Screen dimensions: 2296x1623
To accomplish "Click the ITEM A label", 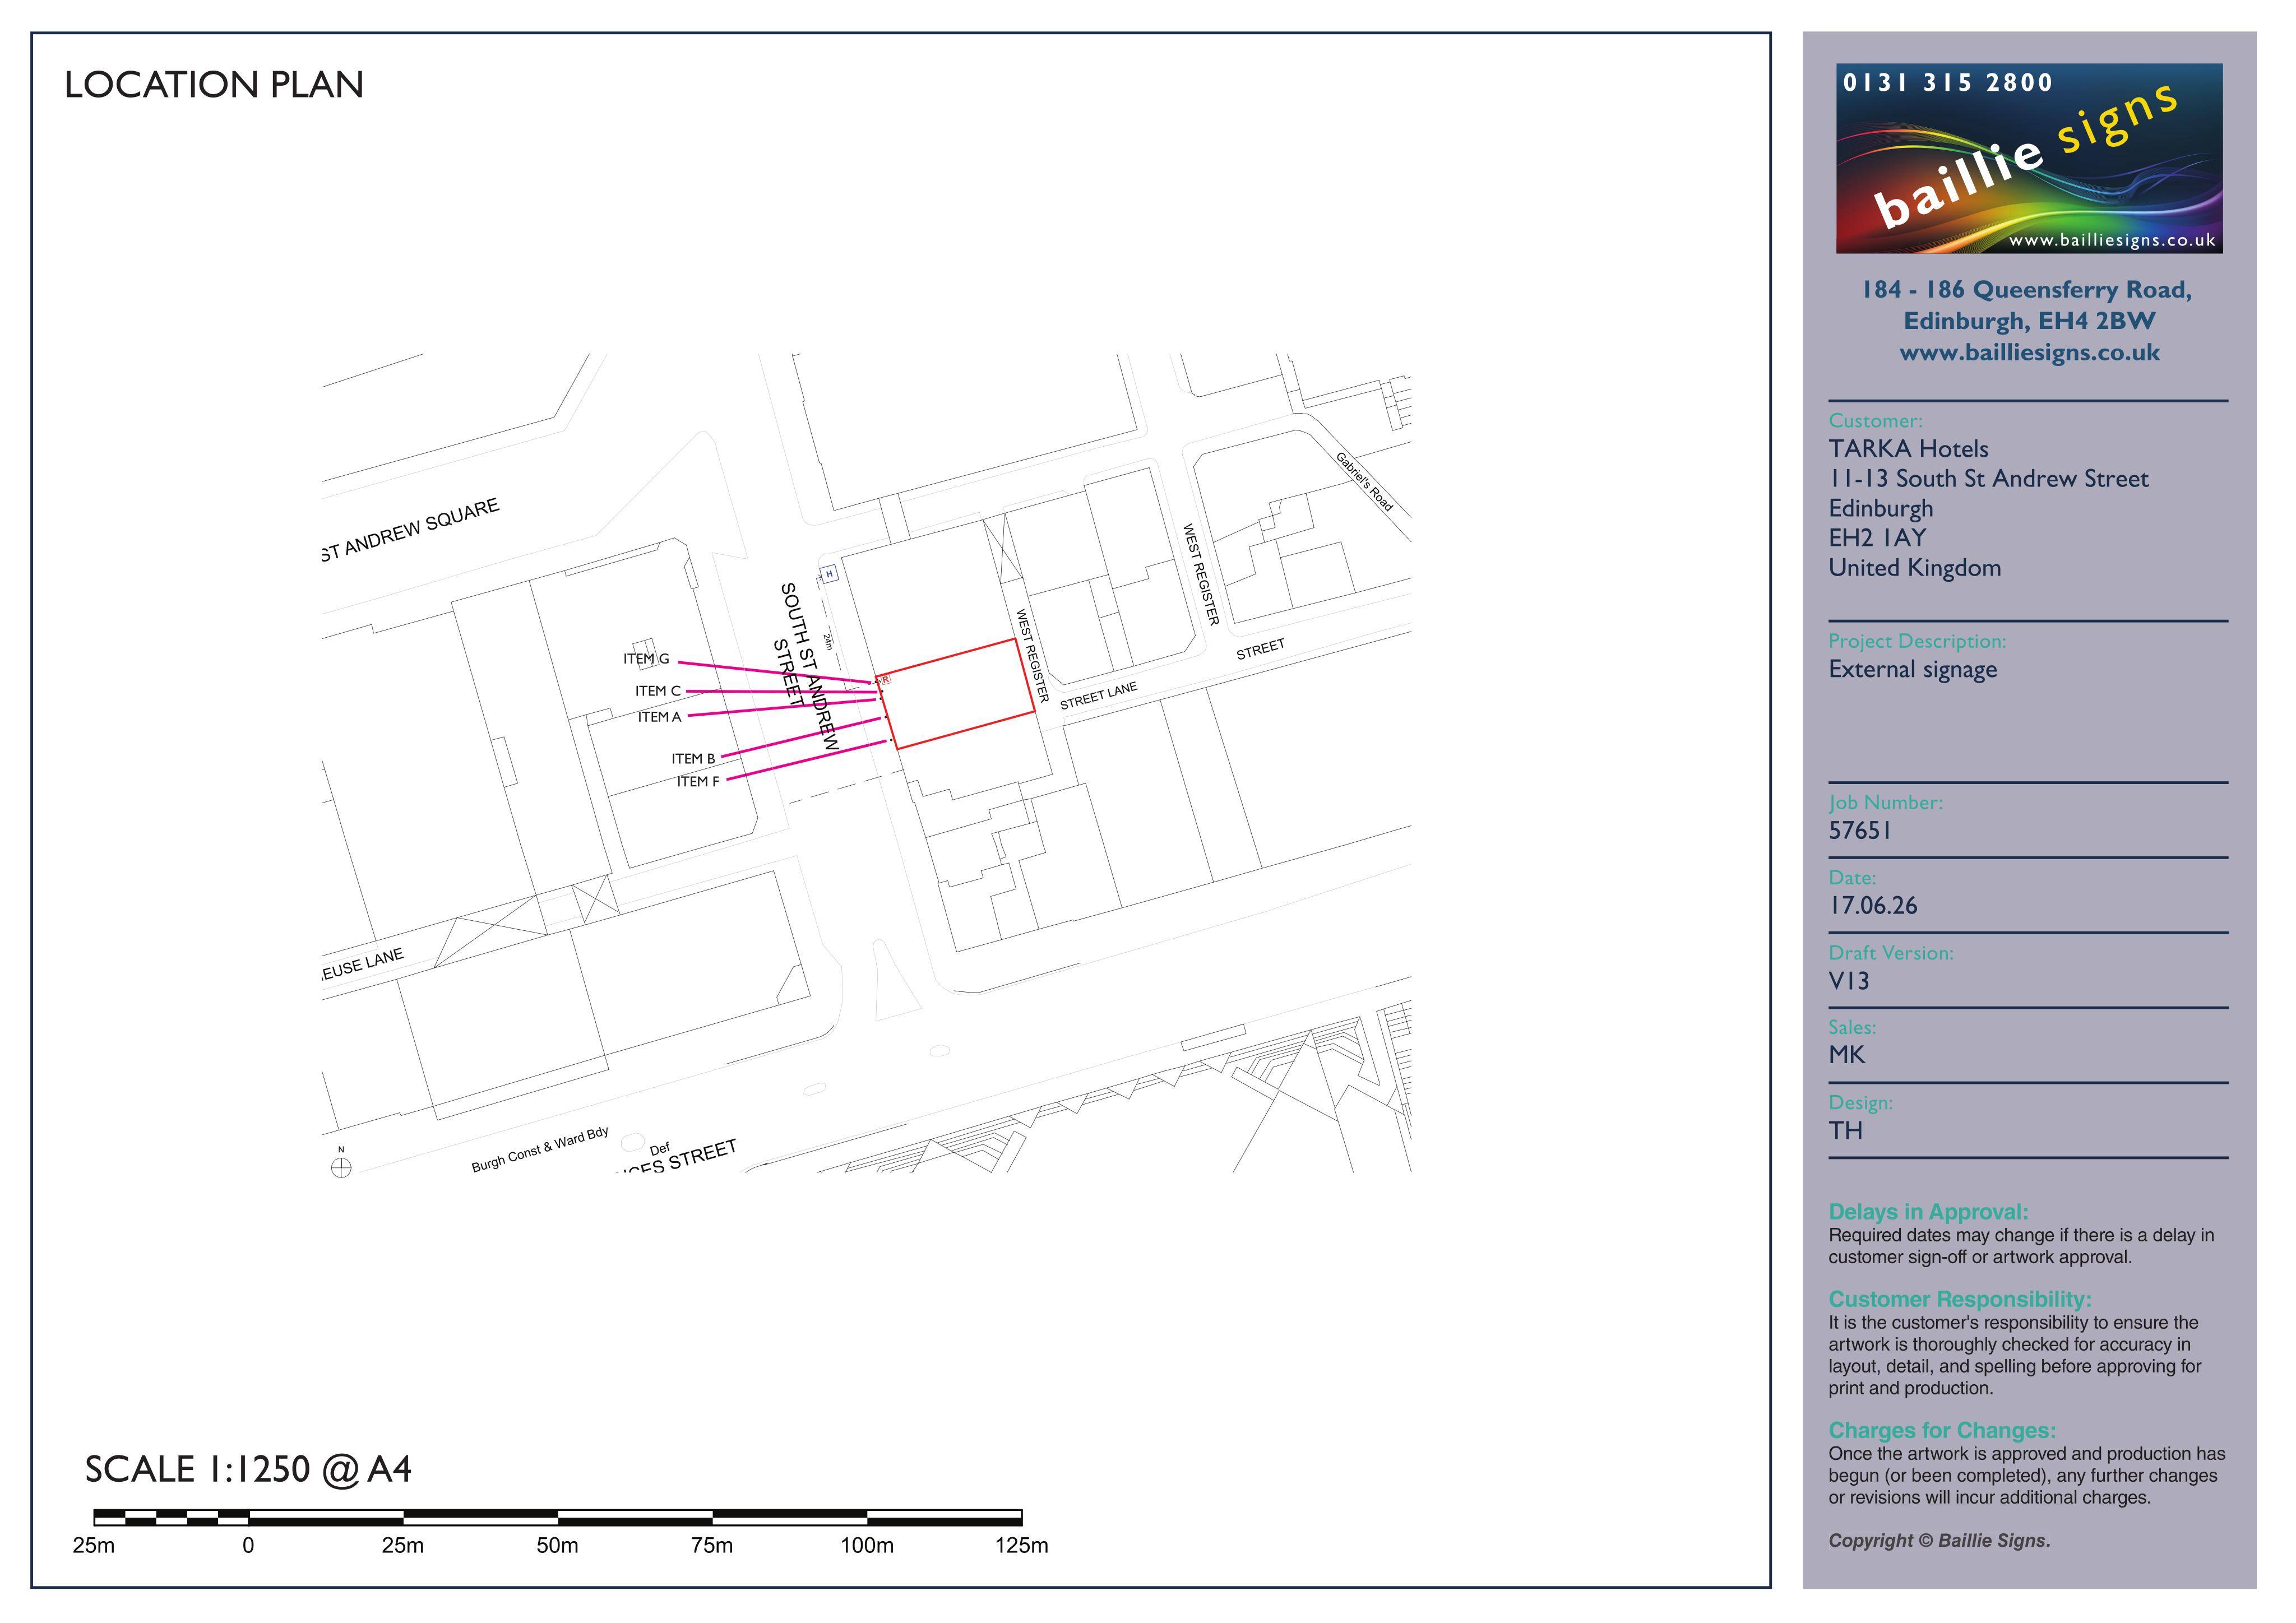I will coord(659,717).
